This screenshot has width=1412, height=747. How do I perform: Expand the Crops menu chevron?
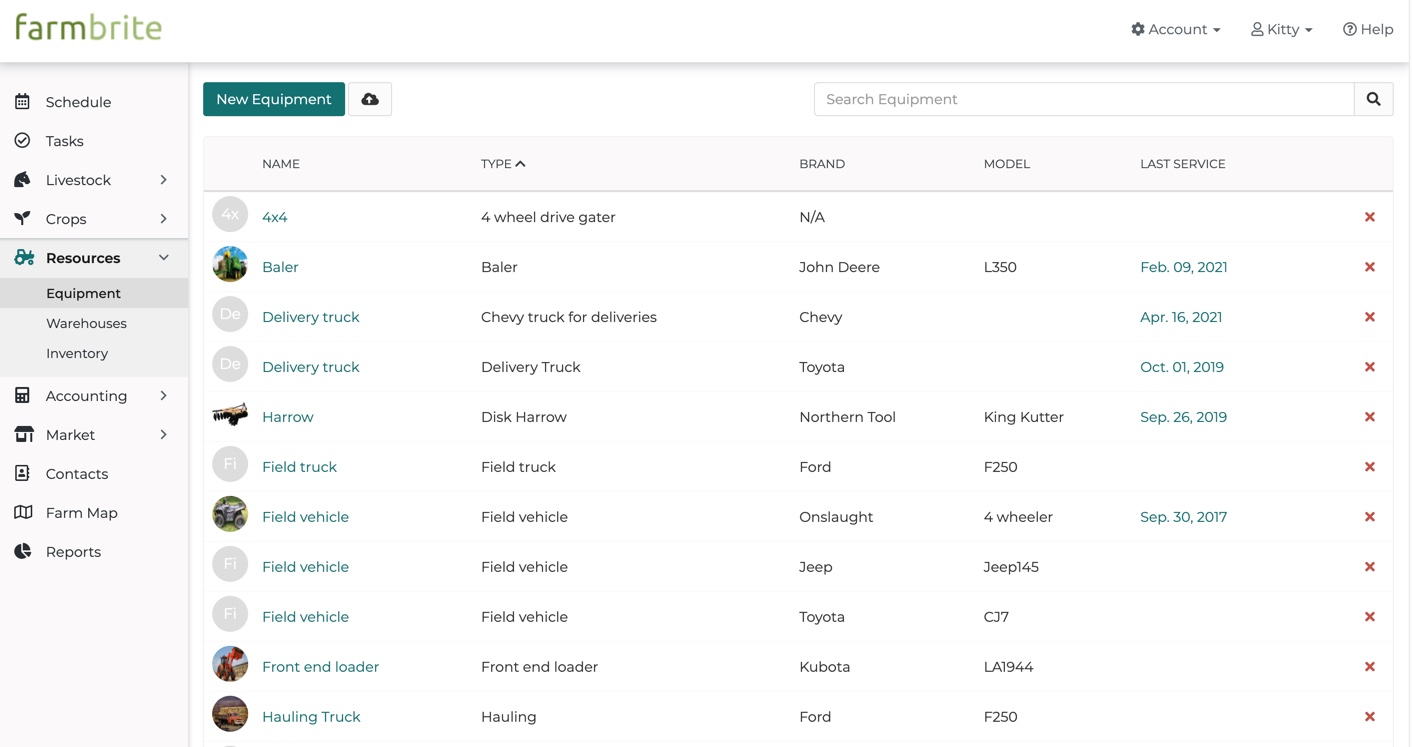click(x=164, y=219)
